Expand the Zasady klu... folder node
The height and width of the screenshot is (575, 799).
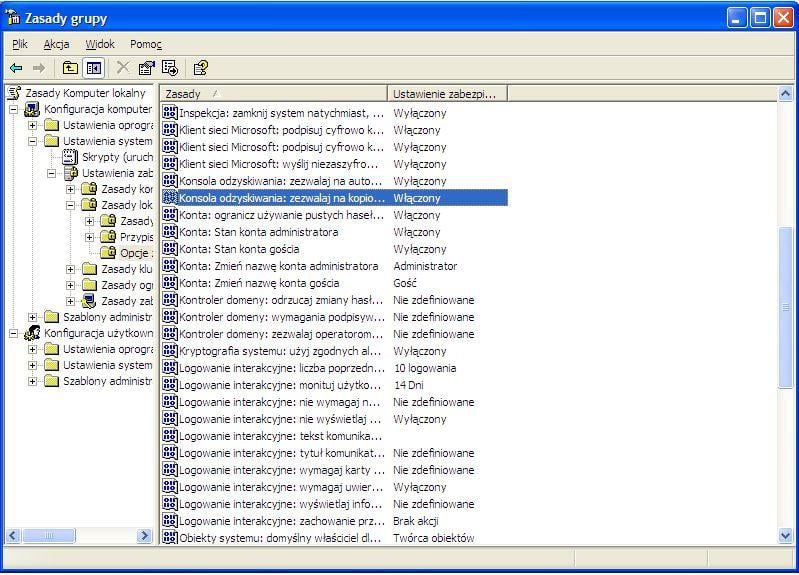click(x=71, y=269)
